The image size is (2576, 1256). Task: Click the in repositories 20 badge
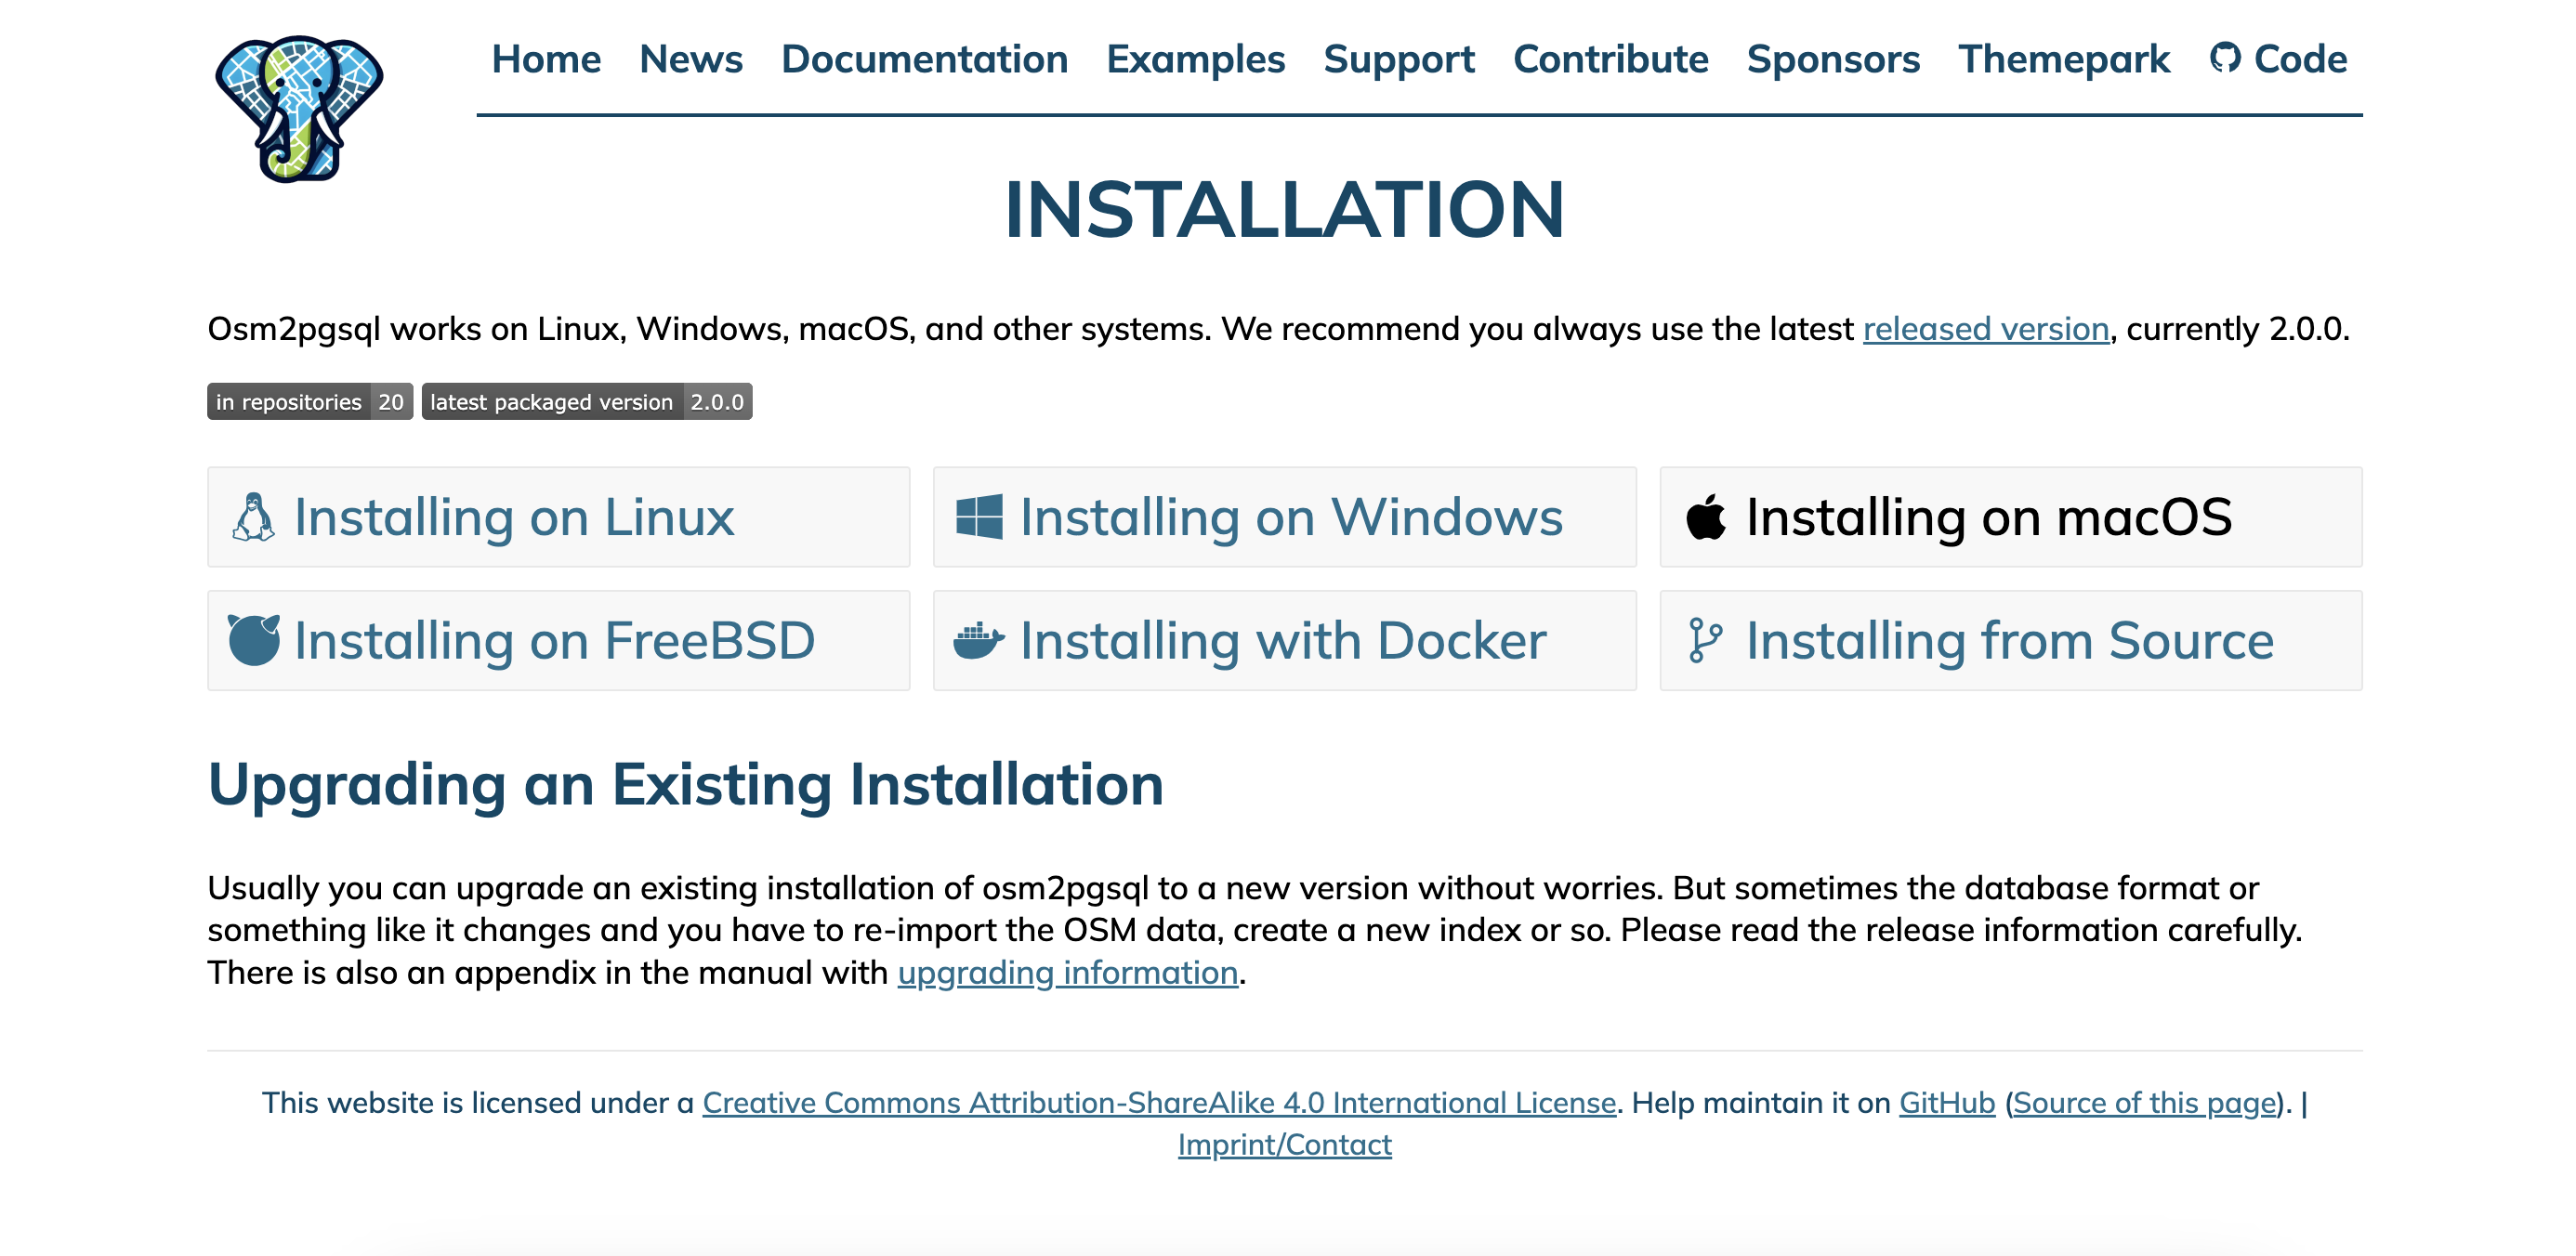(309, 402)
